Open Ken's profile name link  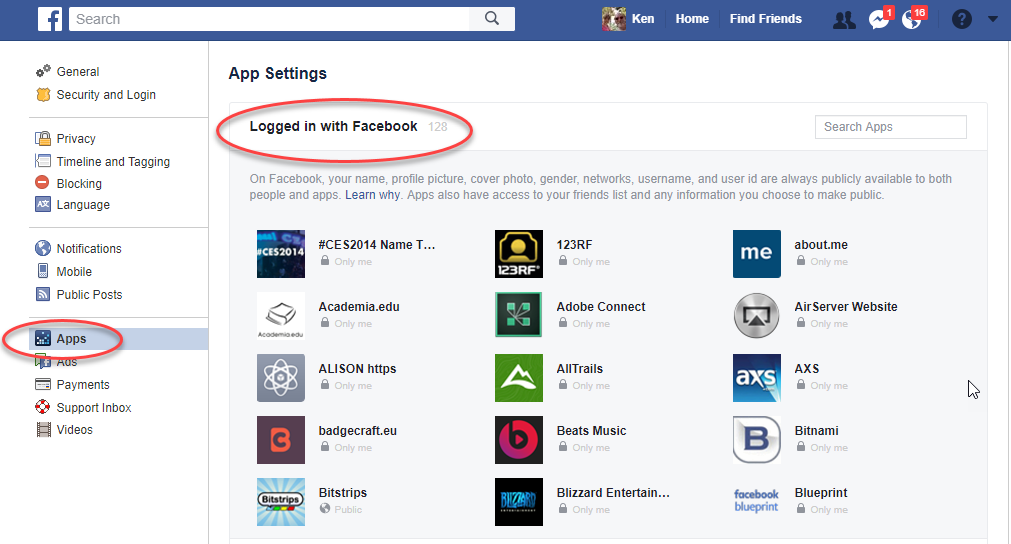coord(643,19)
